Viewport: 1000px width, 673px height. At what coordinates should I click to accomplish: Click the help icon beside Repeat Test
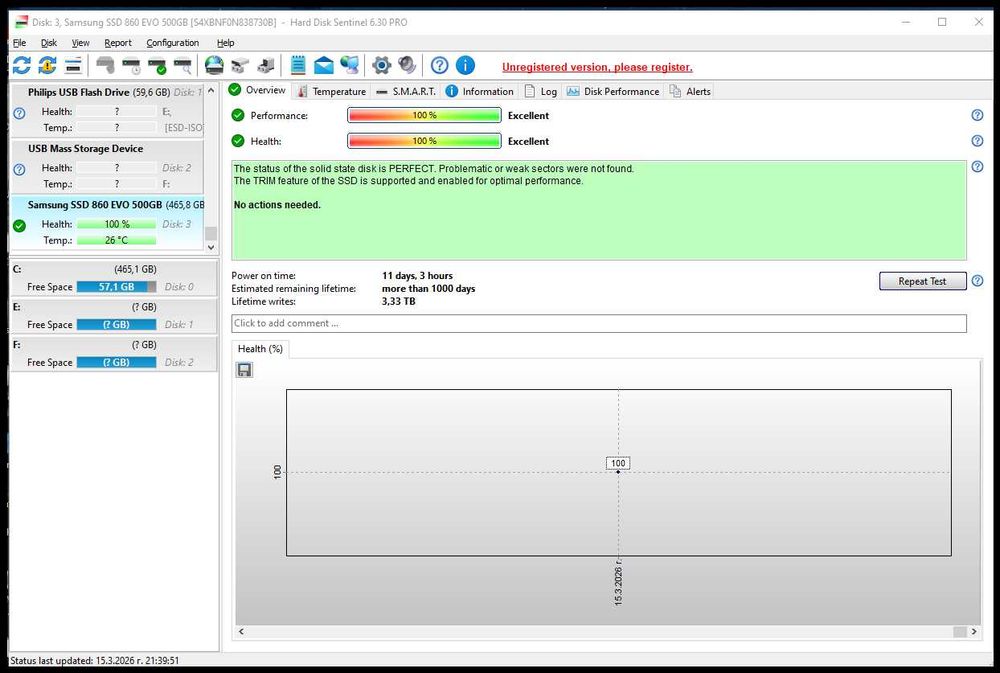point(977,281)
